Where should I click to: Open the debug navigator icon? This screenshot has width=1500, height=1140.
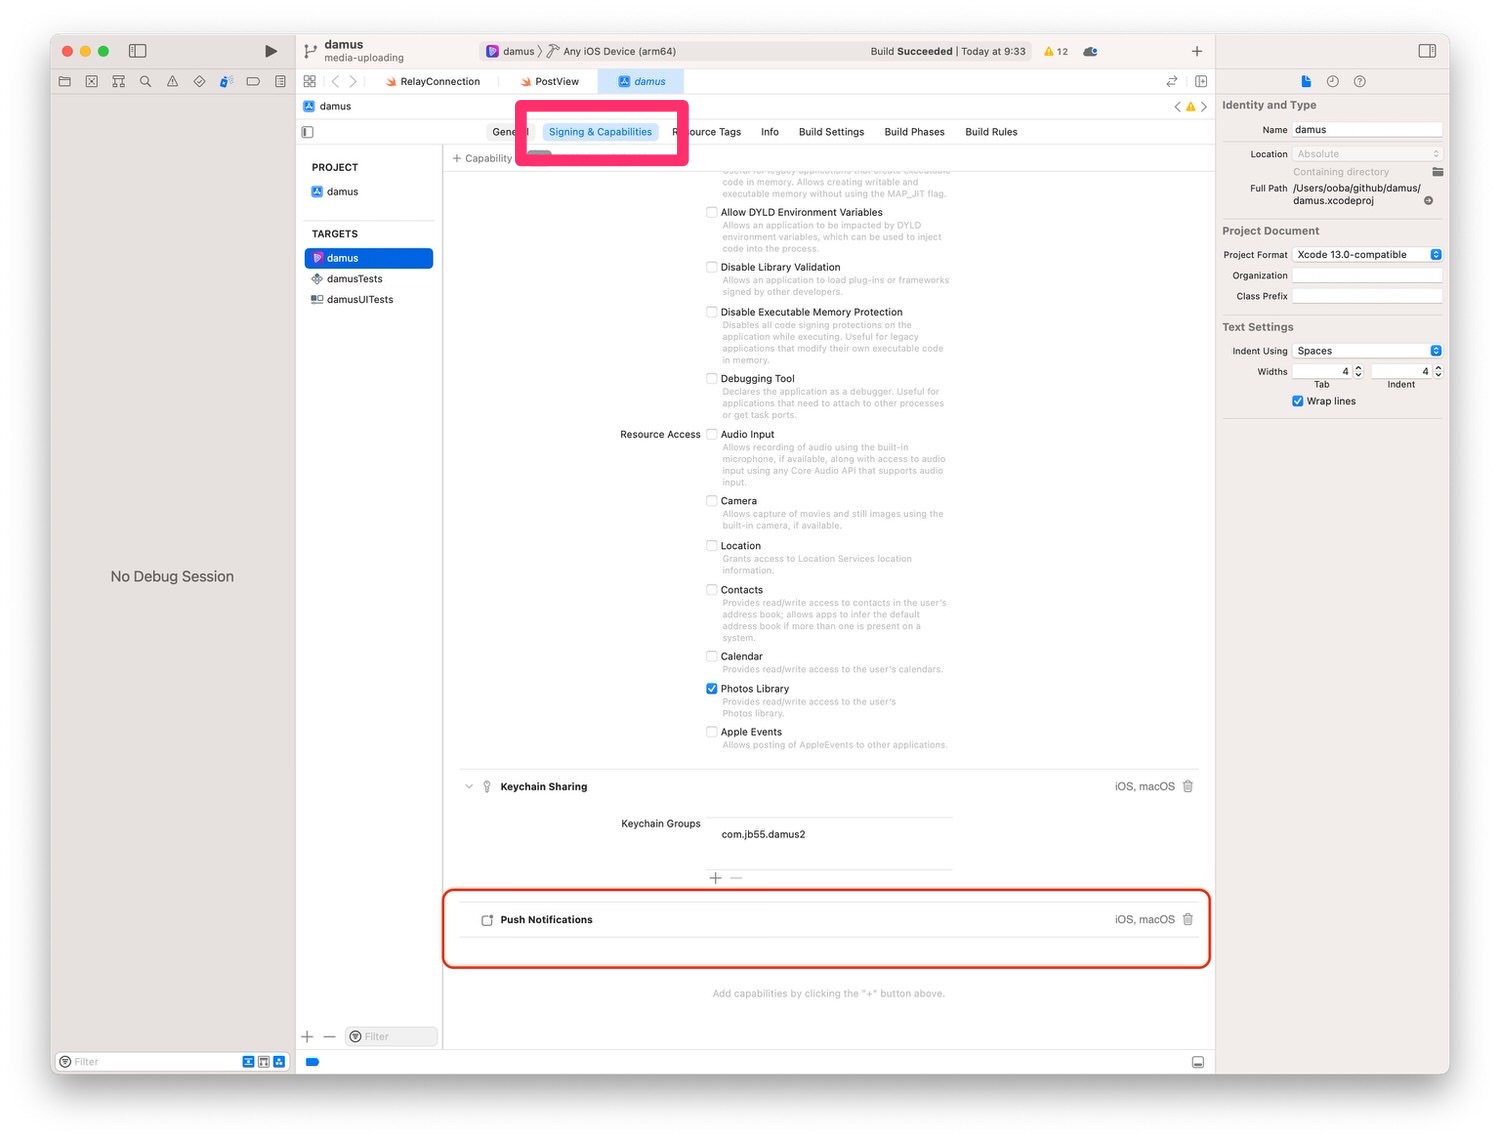227,82
